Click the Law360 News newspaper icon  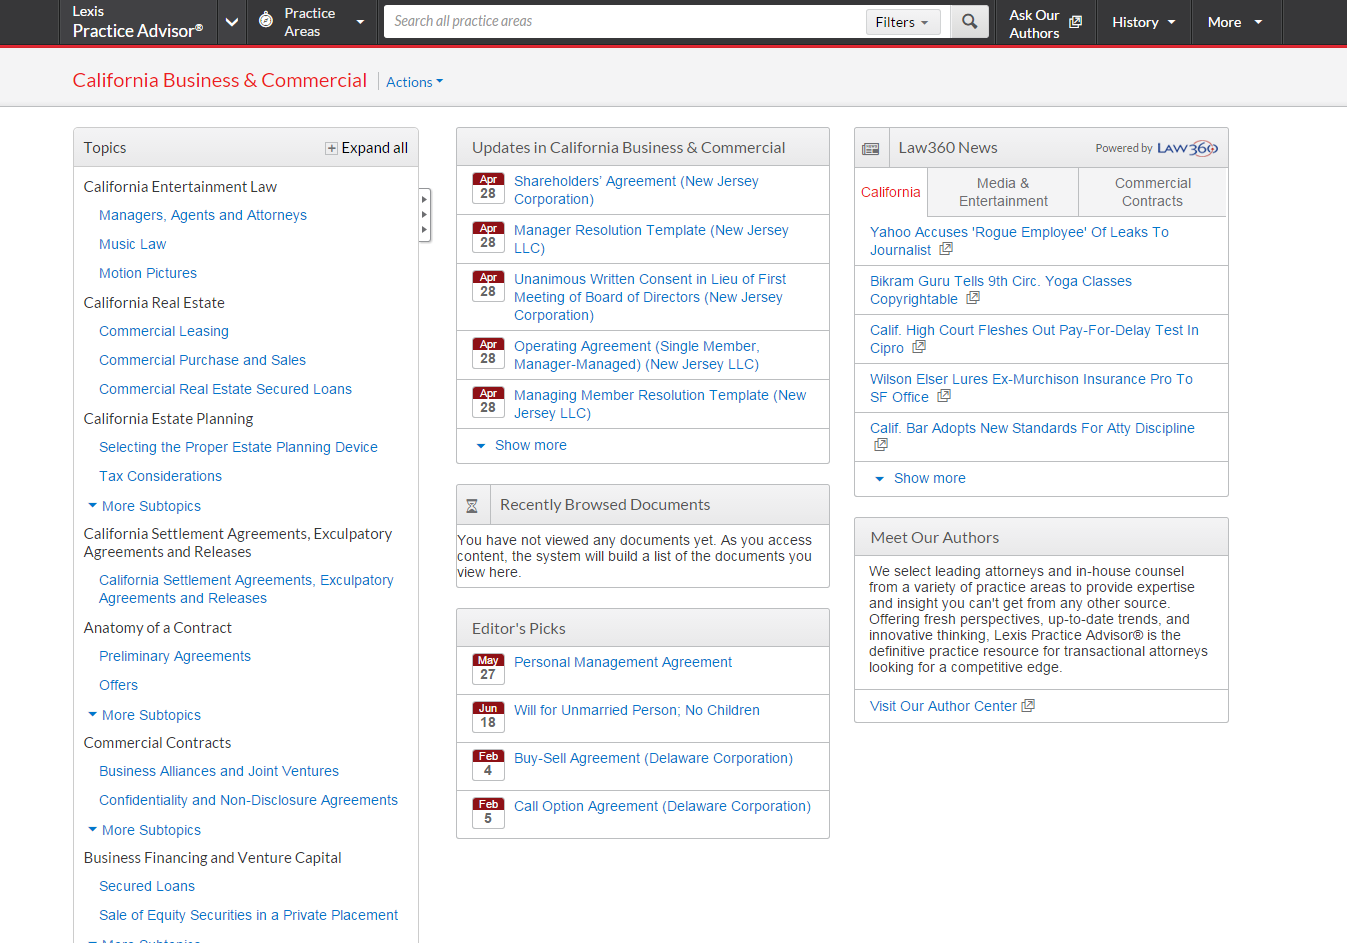pos(871,148)
